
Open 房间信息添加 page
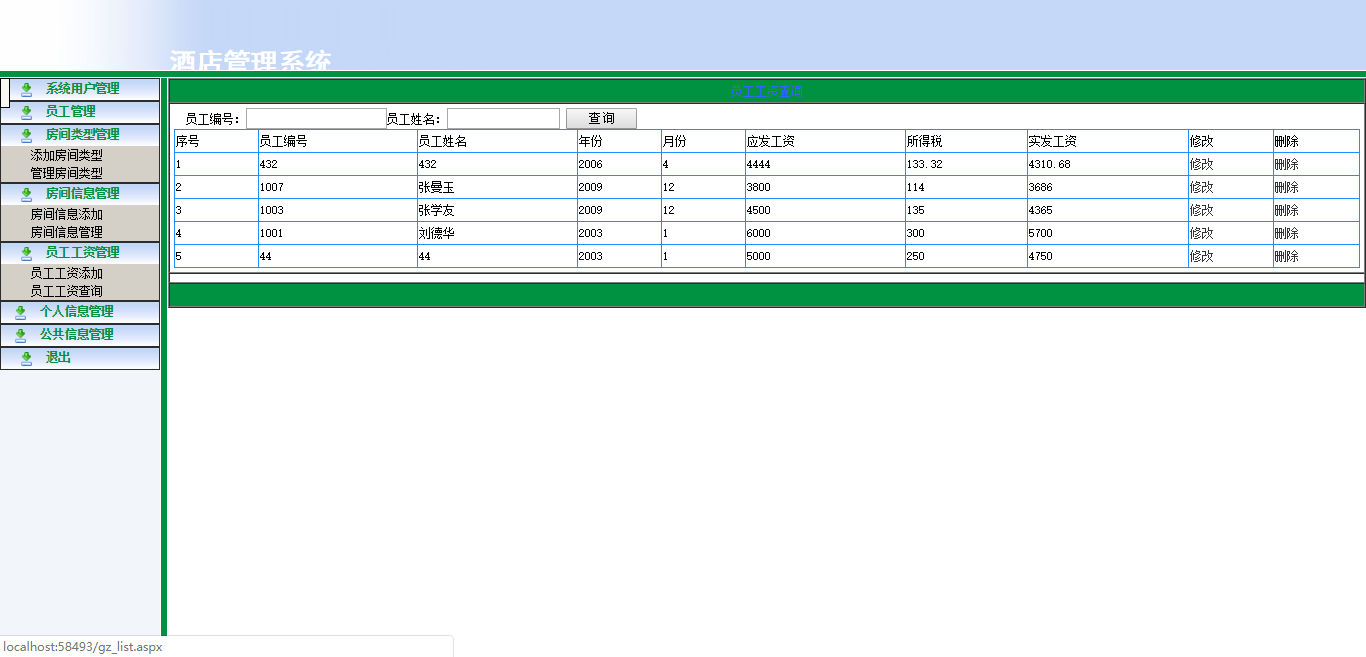(66, 215)
